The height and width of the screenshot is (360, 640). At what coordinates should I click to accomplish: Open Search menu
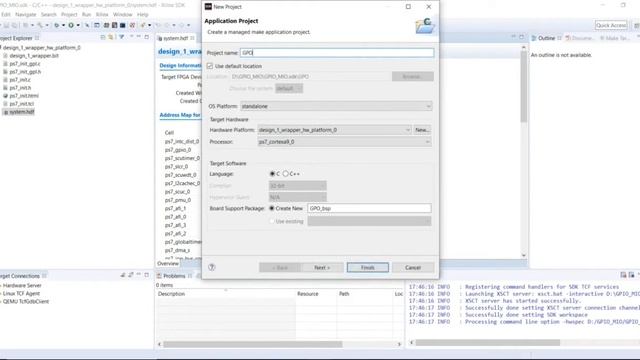[49, 14]
